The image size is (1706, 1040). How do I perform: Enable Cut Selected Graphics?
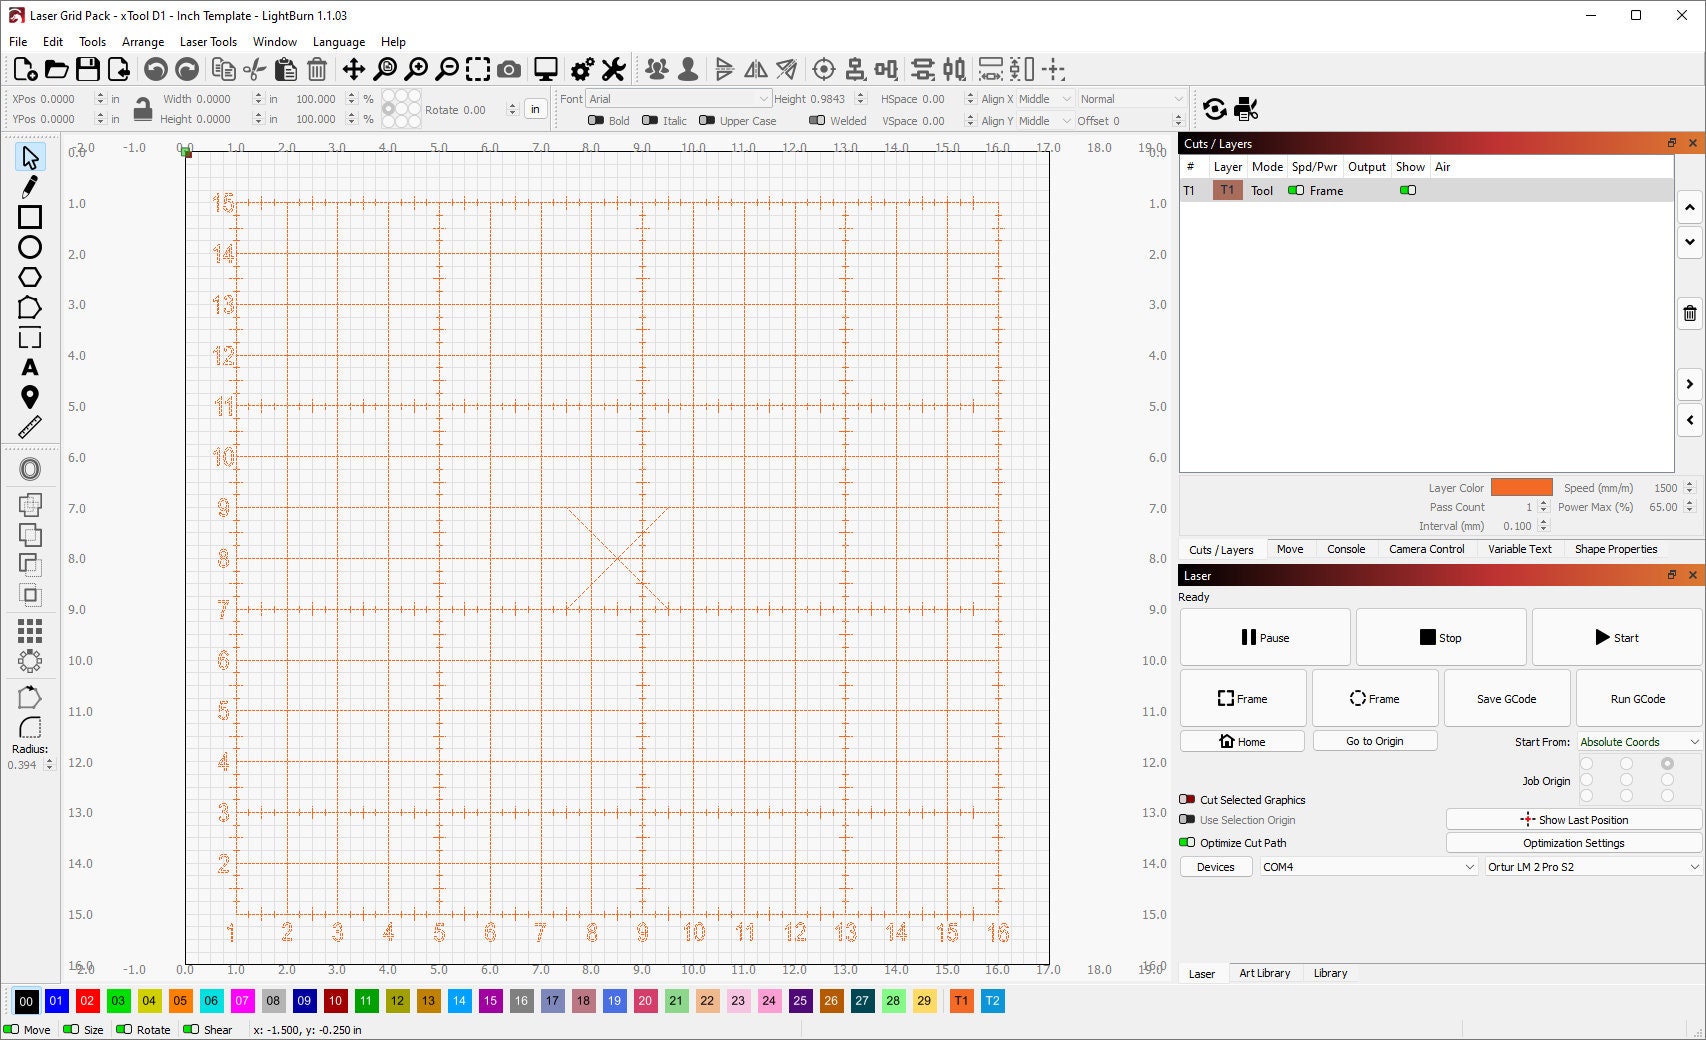(1188, 799)
